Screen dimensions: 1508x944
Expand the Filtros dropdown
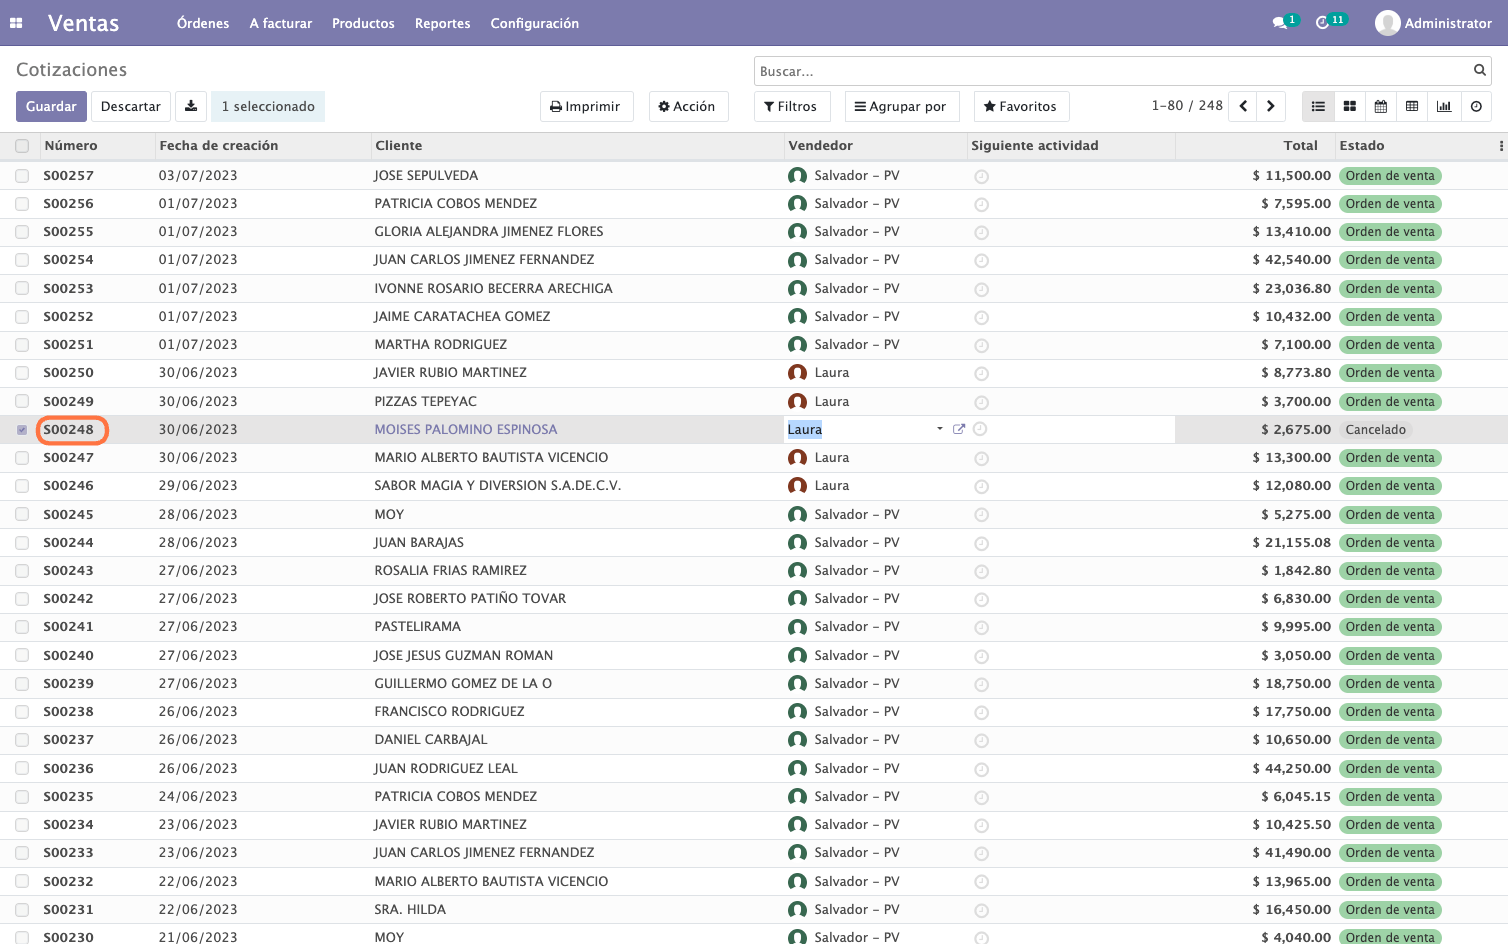click(x=791, y=106)
